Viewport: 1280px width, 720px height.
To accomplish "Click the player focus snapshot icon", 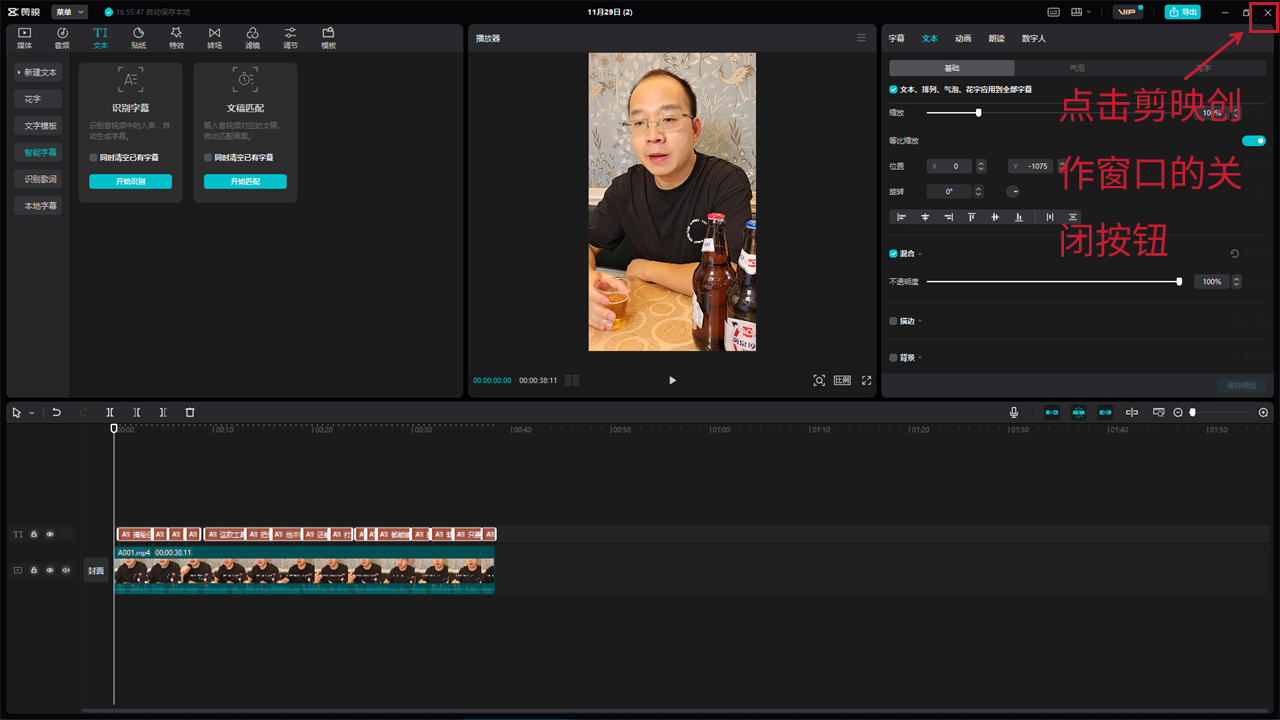I will [819, 380].
